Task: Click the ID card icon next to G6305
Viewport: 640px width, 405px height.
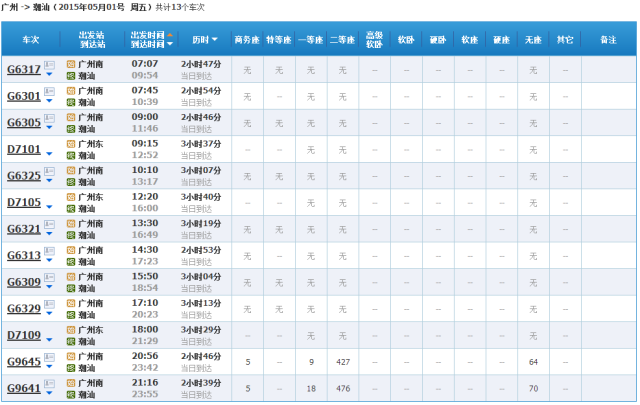Action: (49, 117)
